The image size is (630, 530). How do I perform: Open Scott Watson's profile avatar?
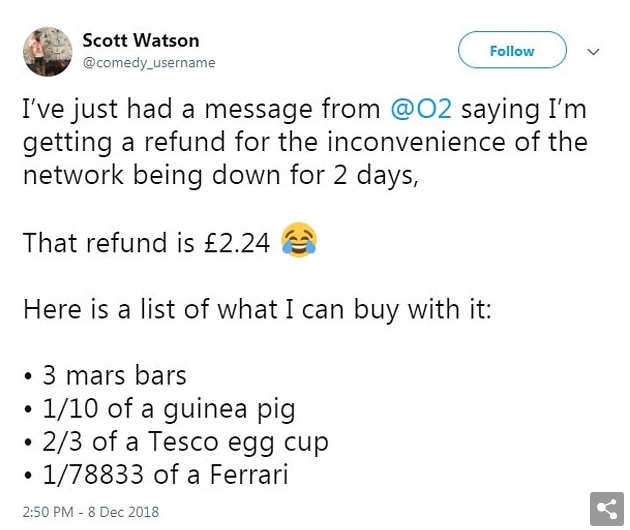tap(48, 51)
